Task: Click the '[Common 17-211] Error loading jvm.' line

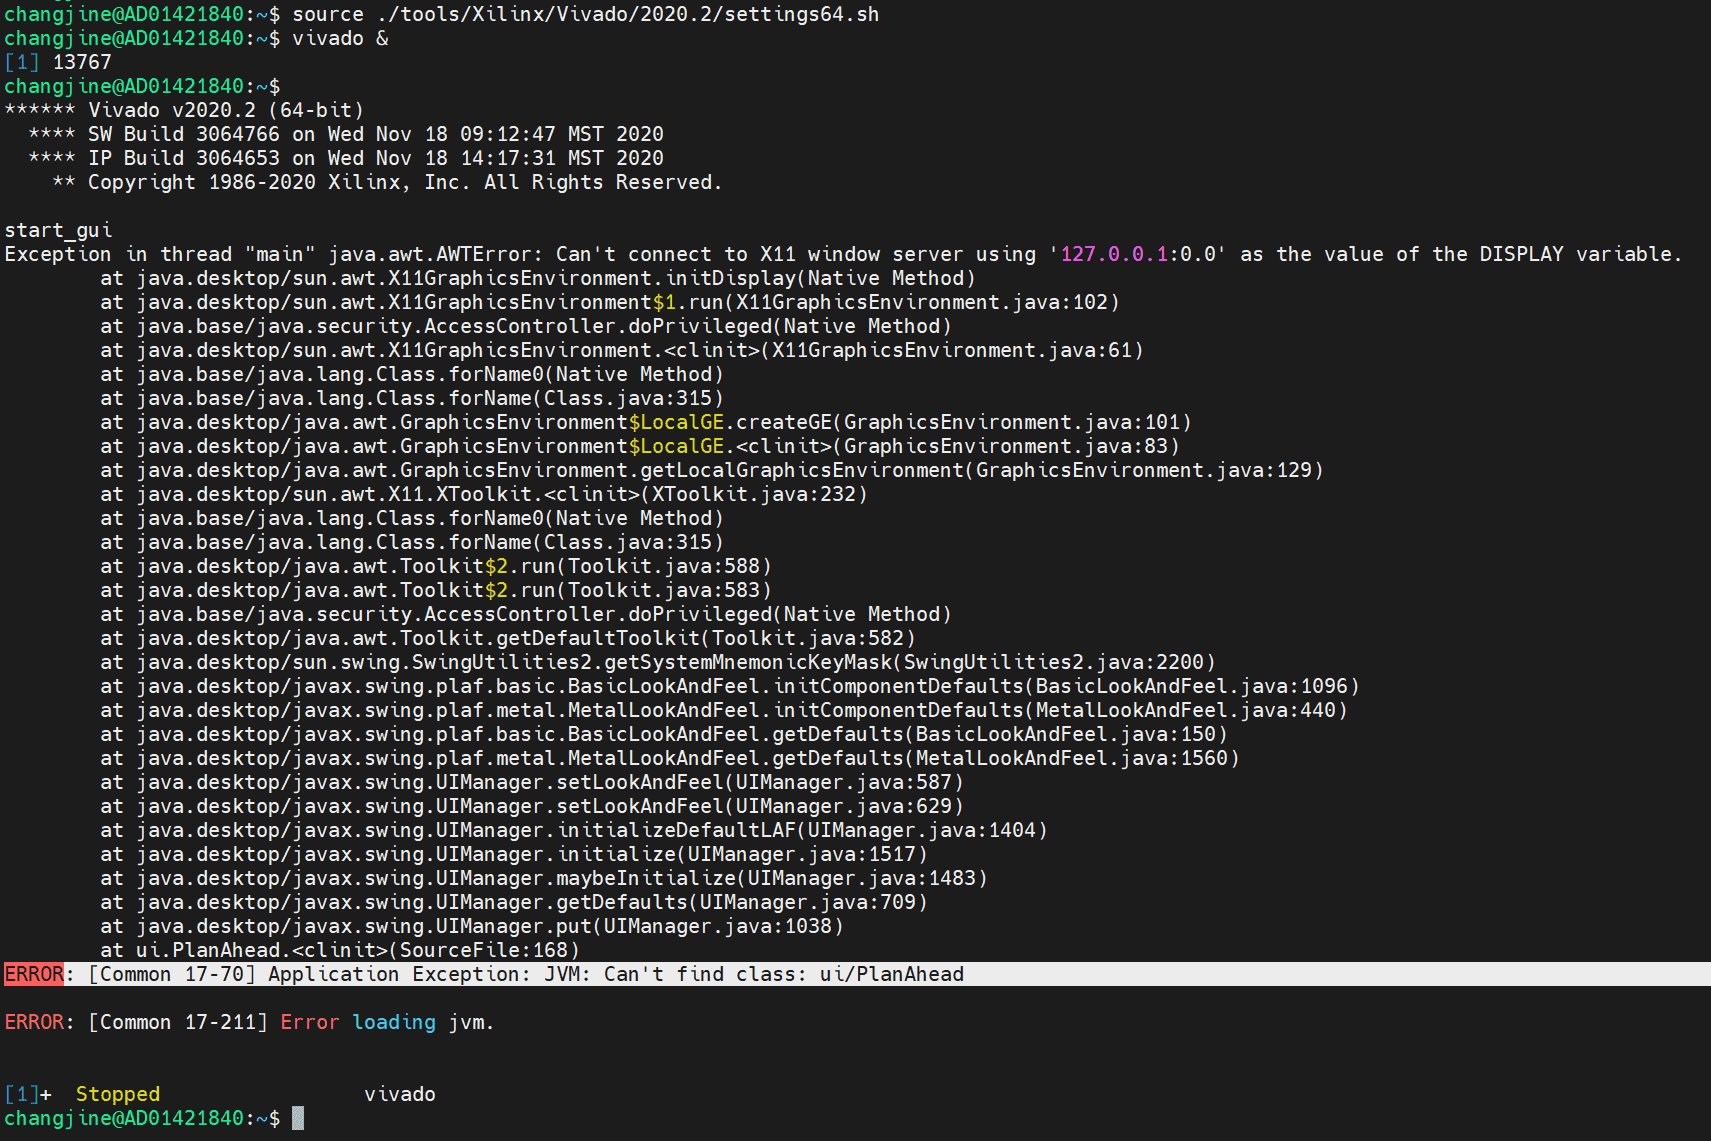Action: pos(250,1022)
